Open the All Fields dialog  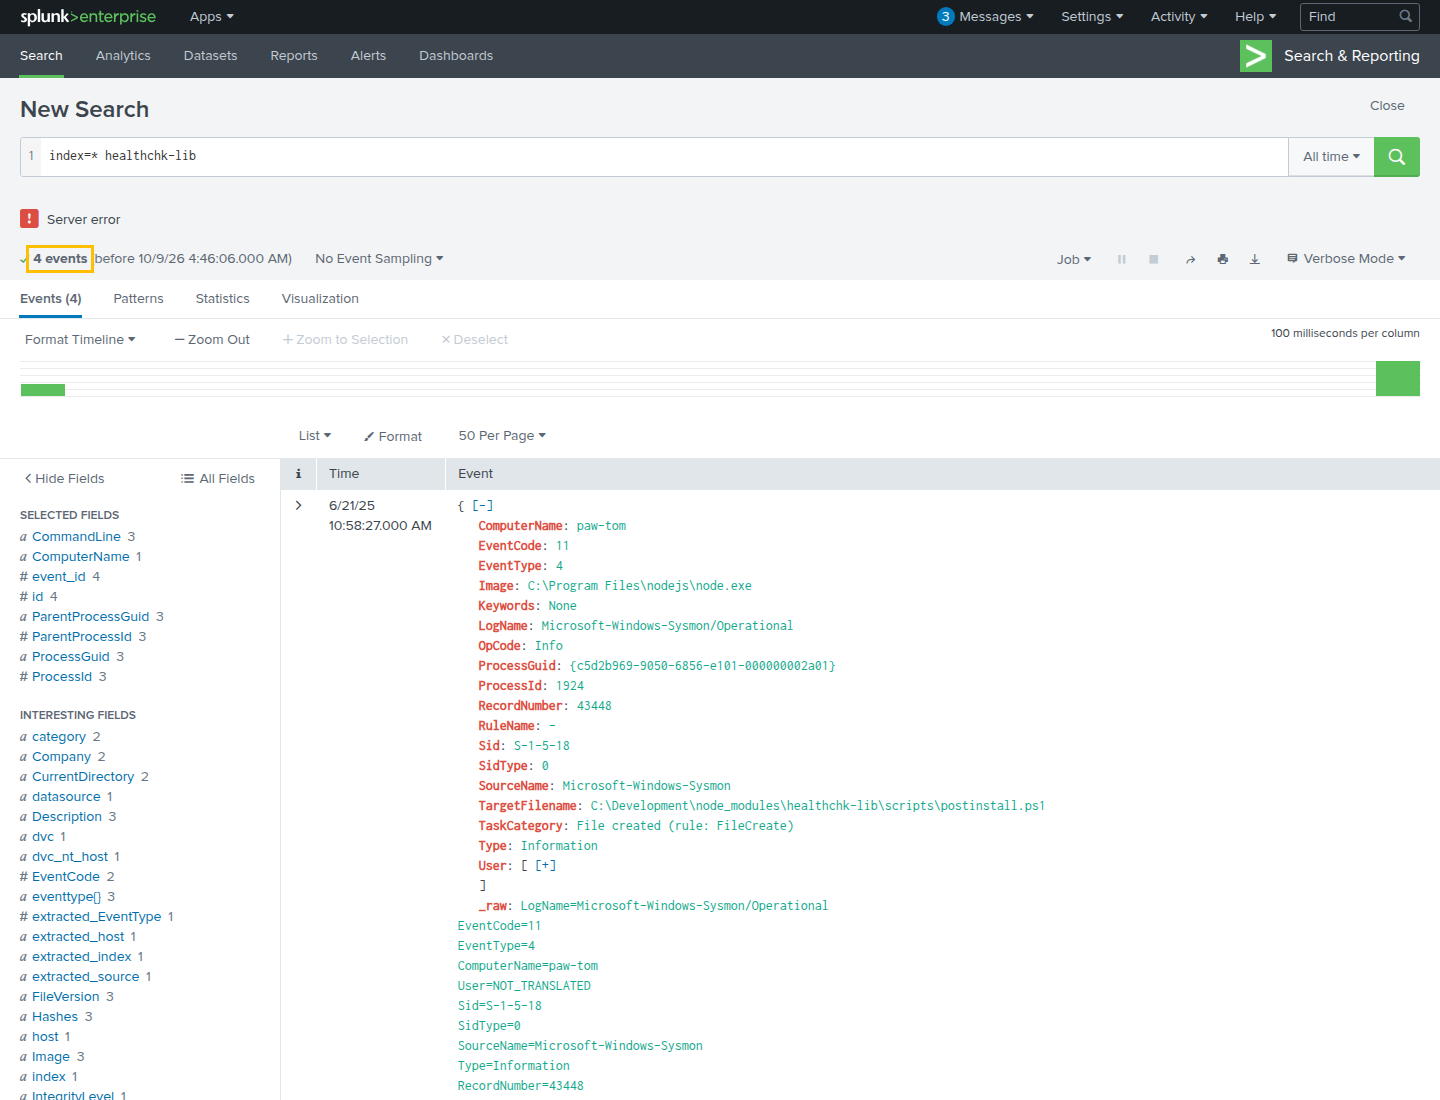218,479
